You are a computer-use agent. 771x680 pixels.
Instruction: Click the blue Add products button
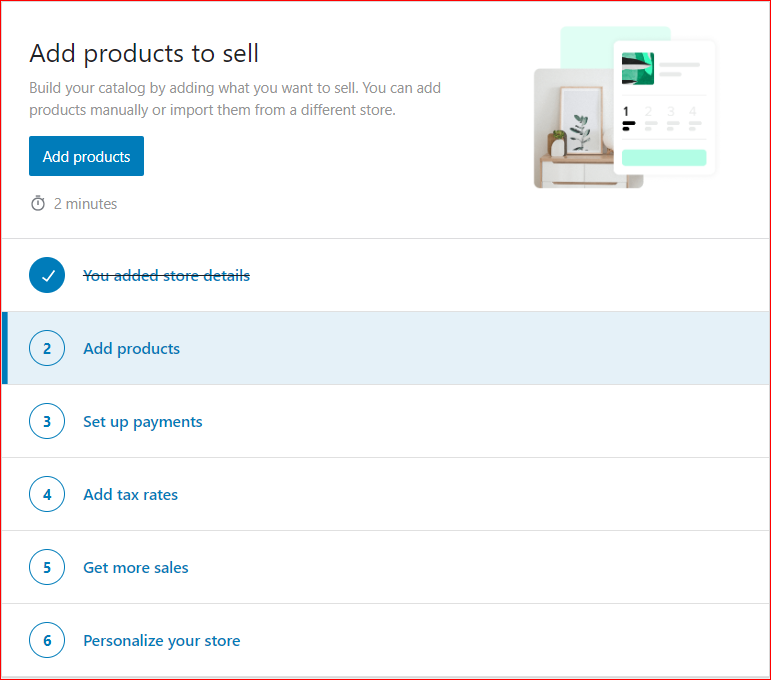(86, 156)
